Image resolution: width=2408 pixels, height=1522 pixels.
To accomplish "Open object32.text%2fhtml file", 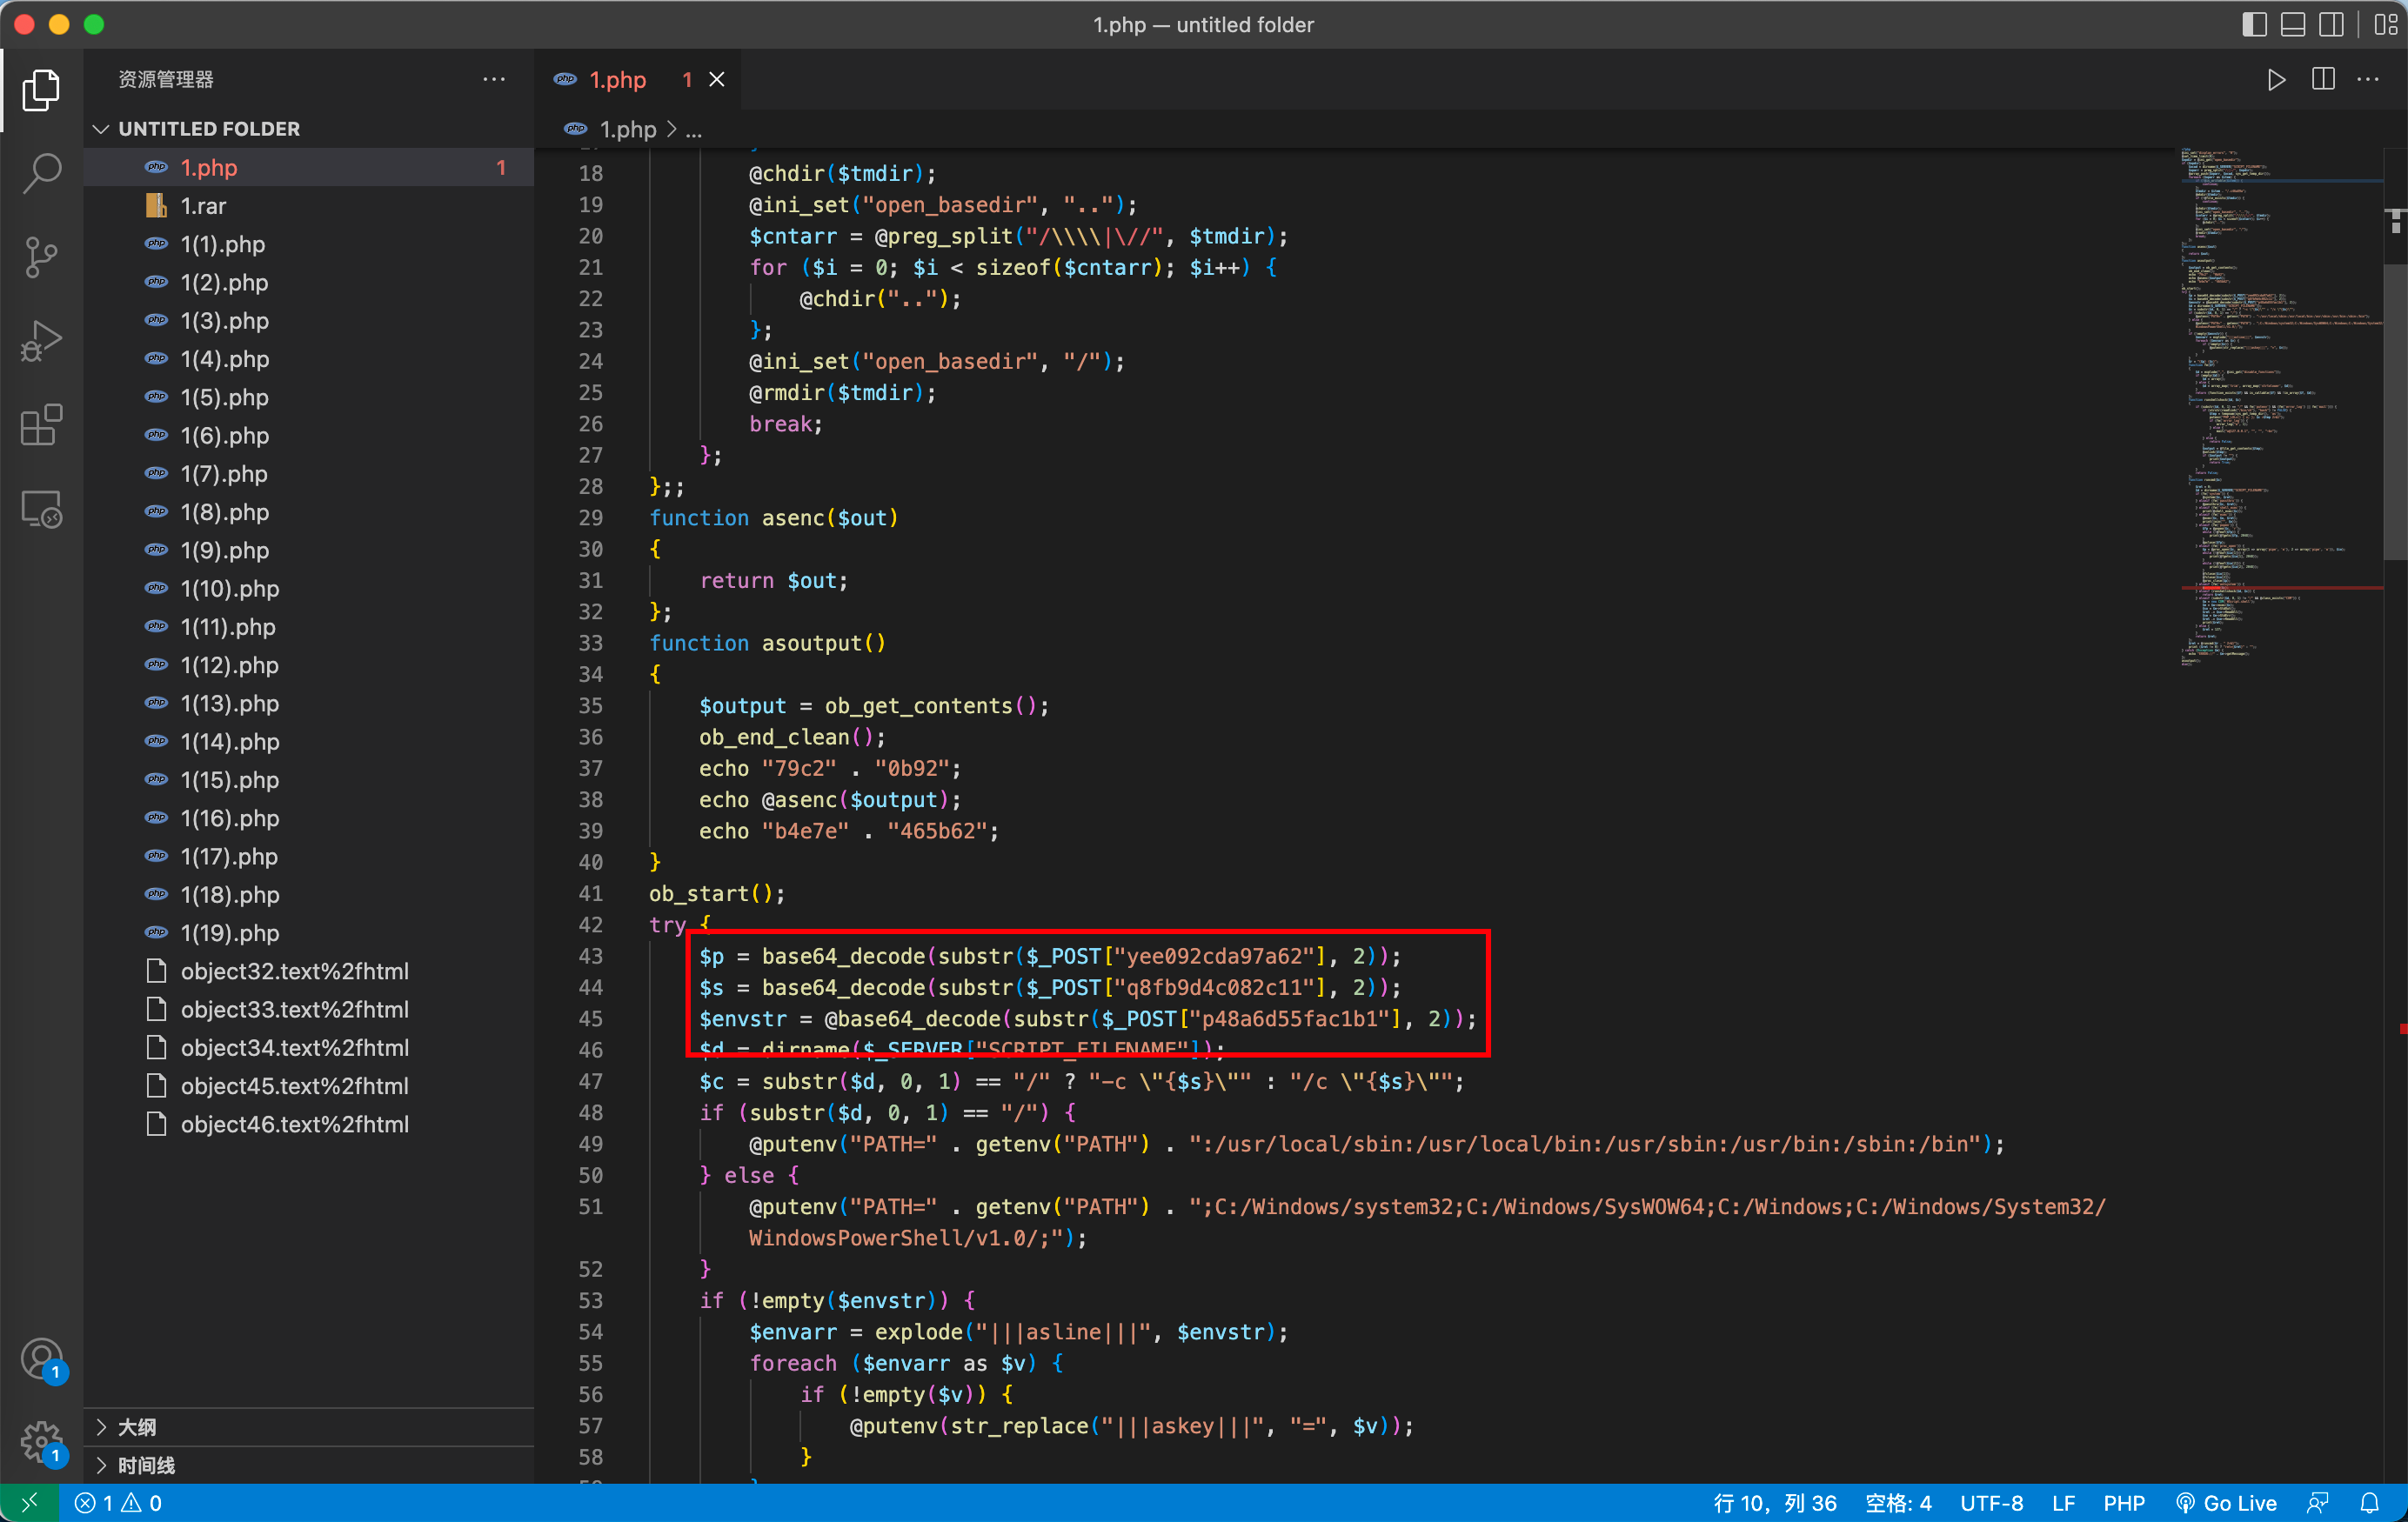I will [x=309, y=971].
